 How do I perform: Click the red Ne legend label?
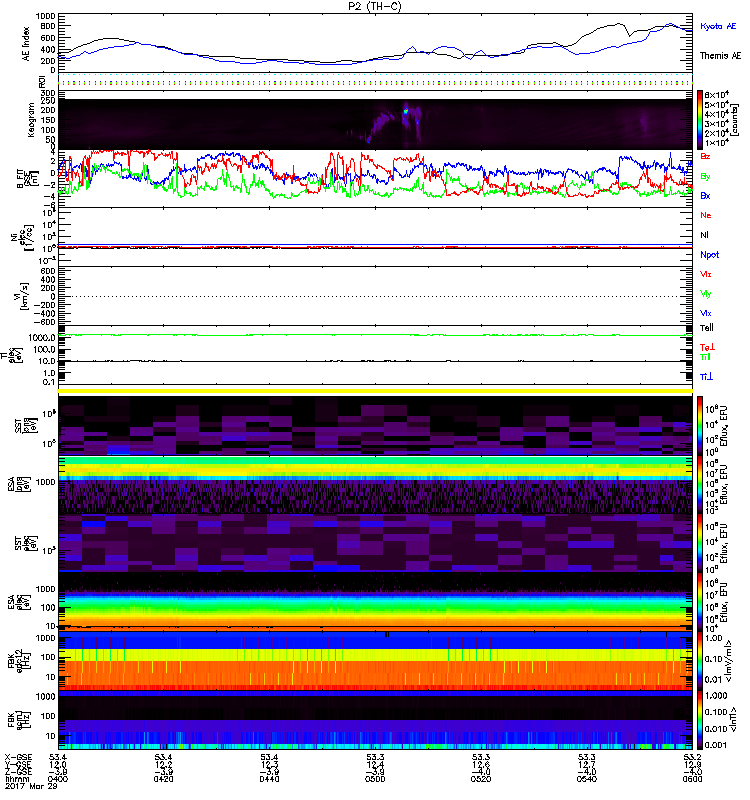[706, 215]
